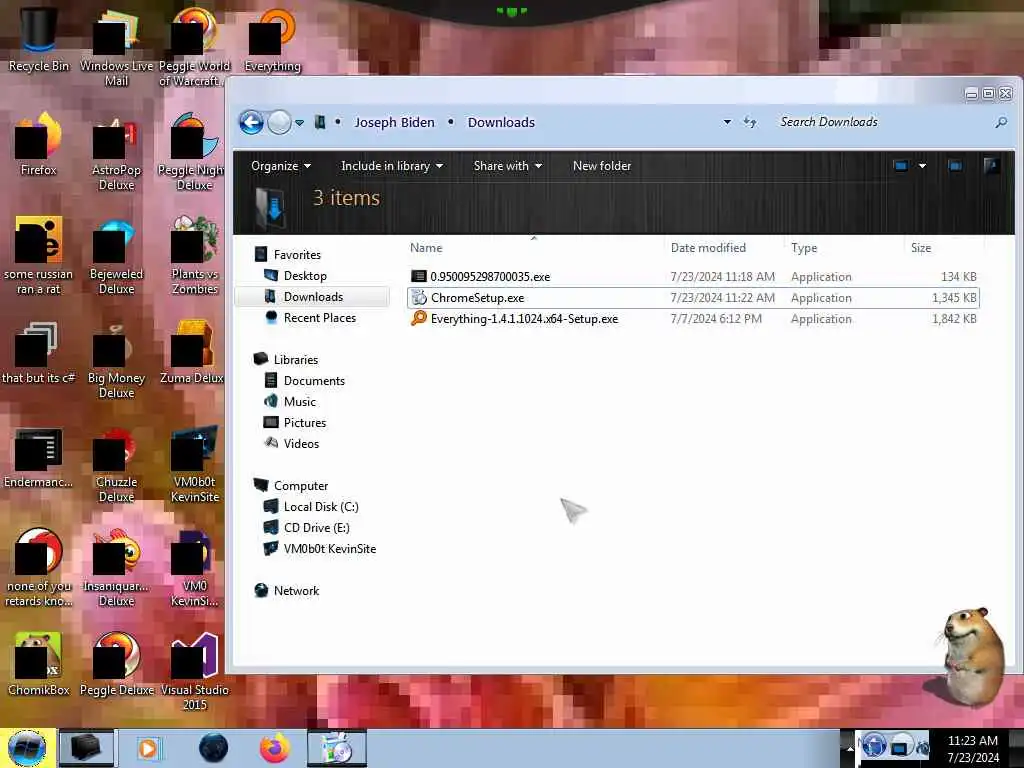Screen dimensions: 1024x768
Task: Open AstroPop Deluxe desktop icon
Action: [x=116, y=152]
